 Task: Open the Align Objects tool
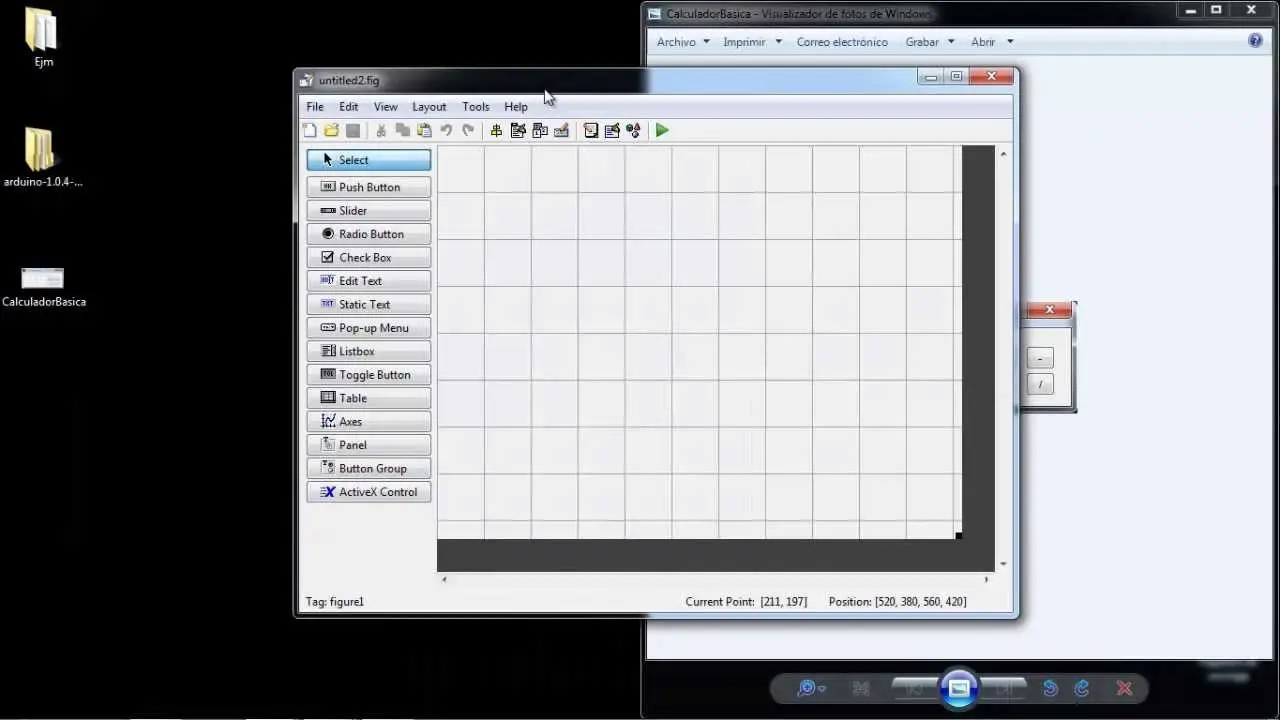(x=496, y=130)
